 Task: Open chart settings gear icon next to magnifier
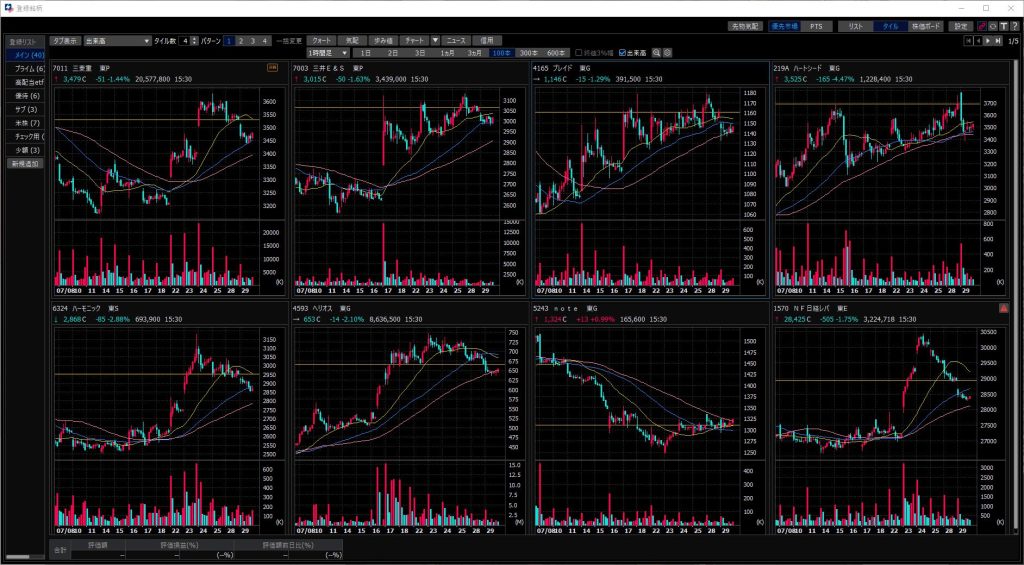click(x=667, y=52)
